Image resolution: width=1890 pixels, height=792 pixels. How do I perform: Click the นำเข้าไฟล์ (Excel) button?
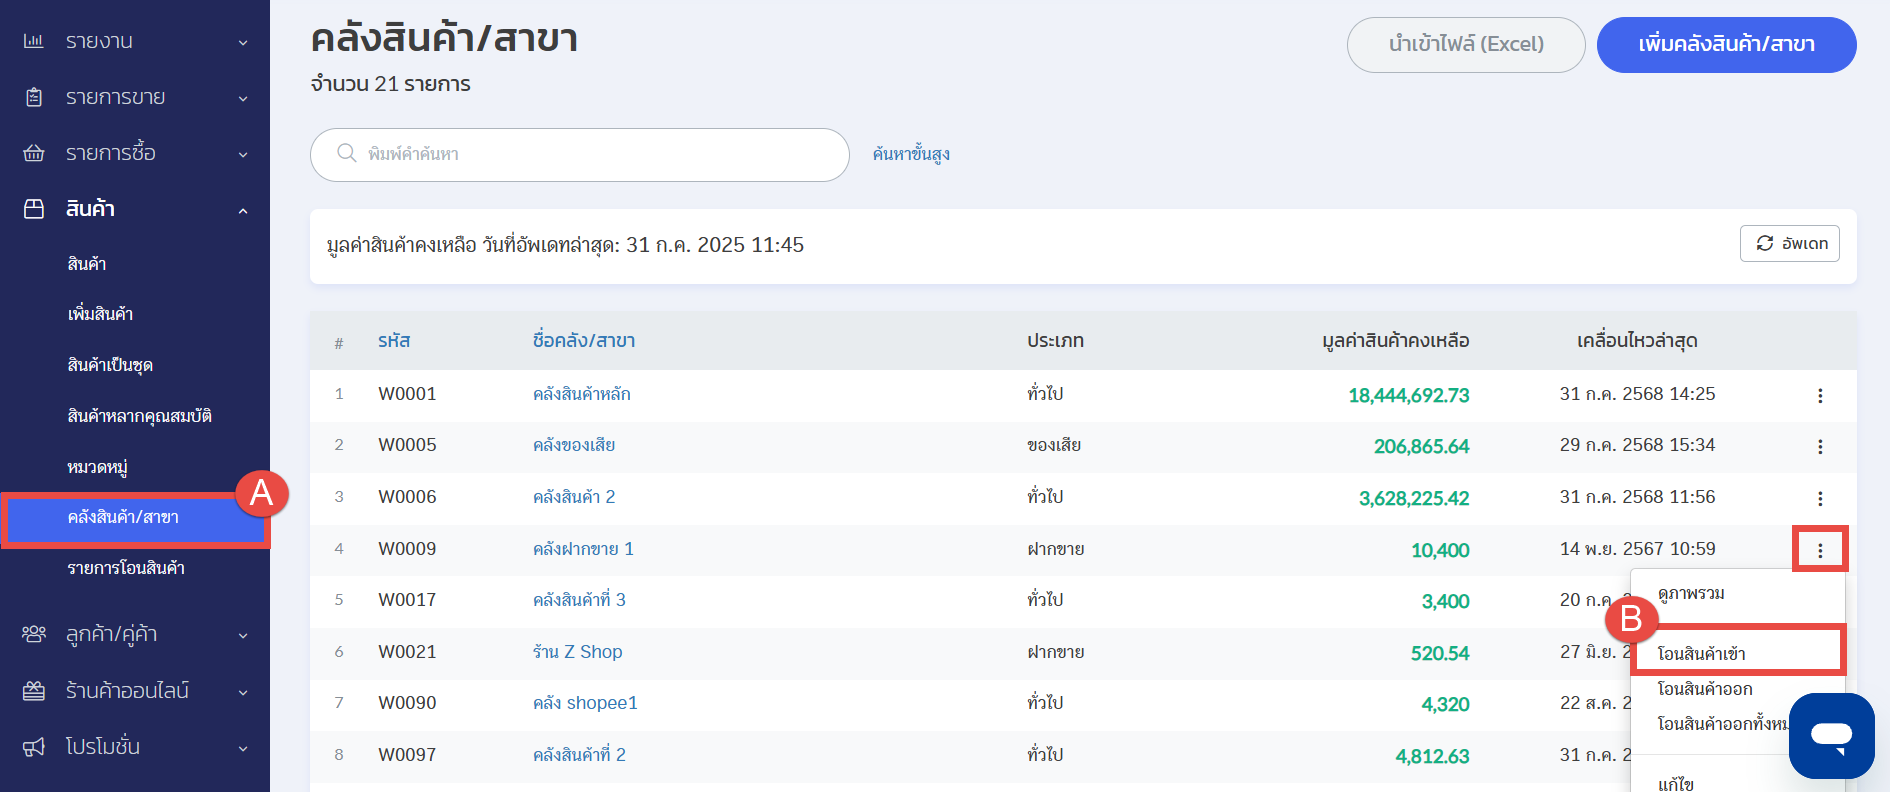tap(1465, 44)
